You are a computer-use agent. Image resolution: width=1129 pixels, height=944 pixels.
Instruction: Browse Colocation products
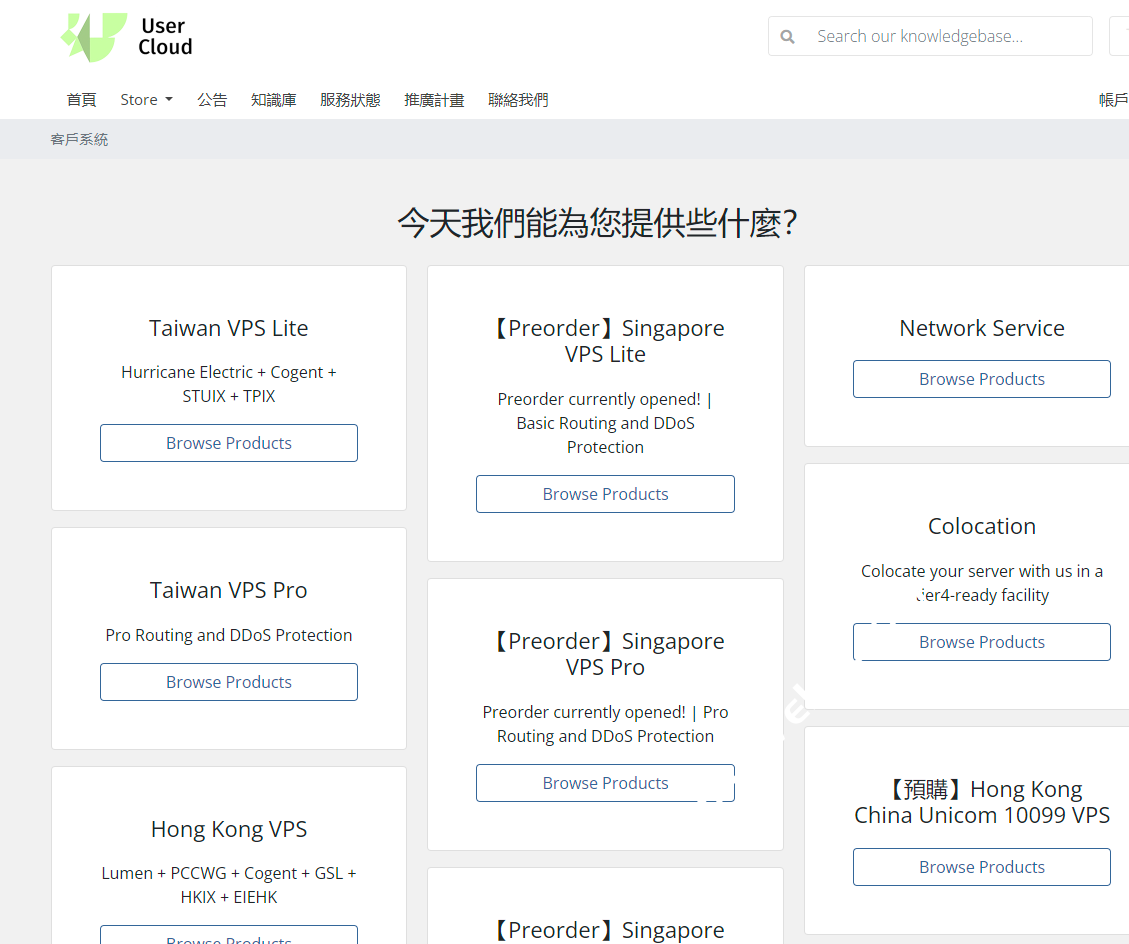[x=981, y=642]
